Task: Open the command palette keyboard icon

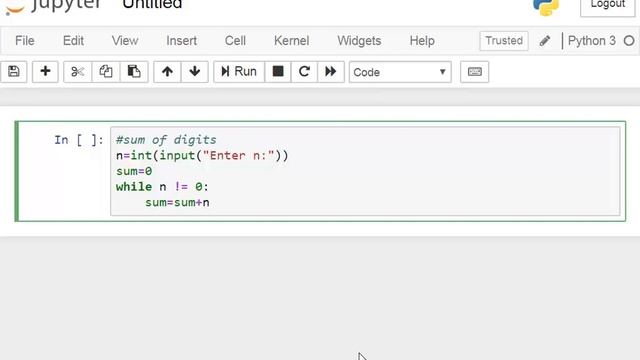Action: [x=474, y=72]
